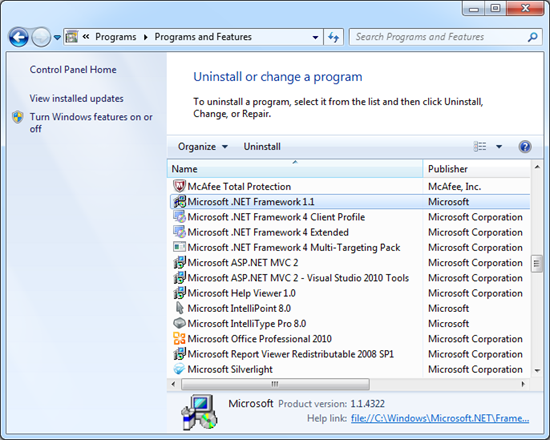Screen dimensions: 550x440
Task: Open Turn Windows features on or off
Action: click(x=91, y=123)
